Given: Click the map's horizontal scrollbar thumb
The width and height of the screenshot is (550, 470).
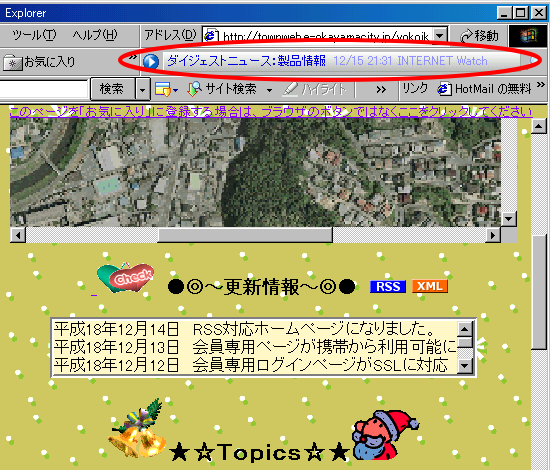Looking at the screenshot, I should pos(245,235).
